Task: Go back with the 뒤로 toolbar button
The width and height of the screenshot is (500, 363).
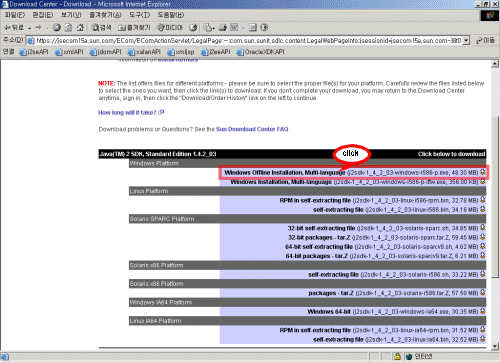Action: tap(14, 28)
